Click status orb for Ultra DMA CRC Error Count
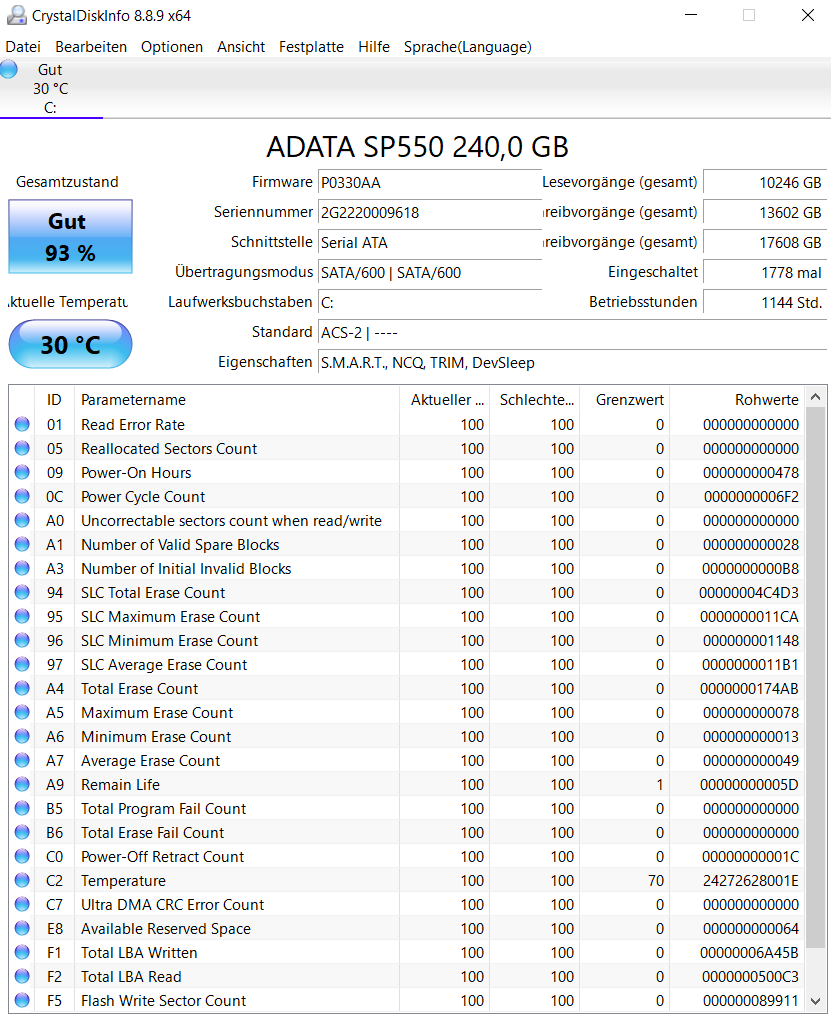831x1015 pixels. [x=22, y=904]
